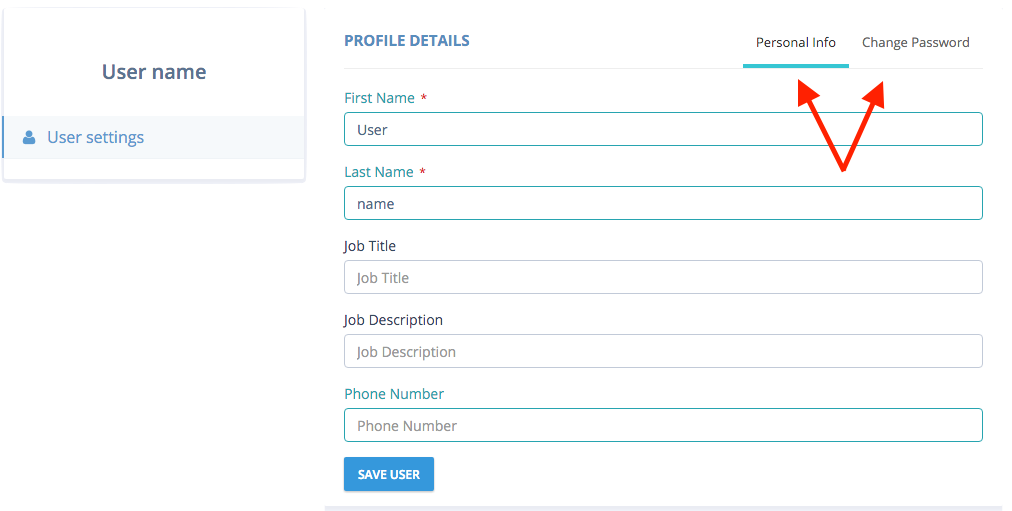Click into the Phone Number input field
Image resolution: width=1012 pixels, height=511 pixels.
coord(663,425)
